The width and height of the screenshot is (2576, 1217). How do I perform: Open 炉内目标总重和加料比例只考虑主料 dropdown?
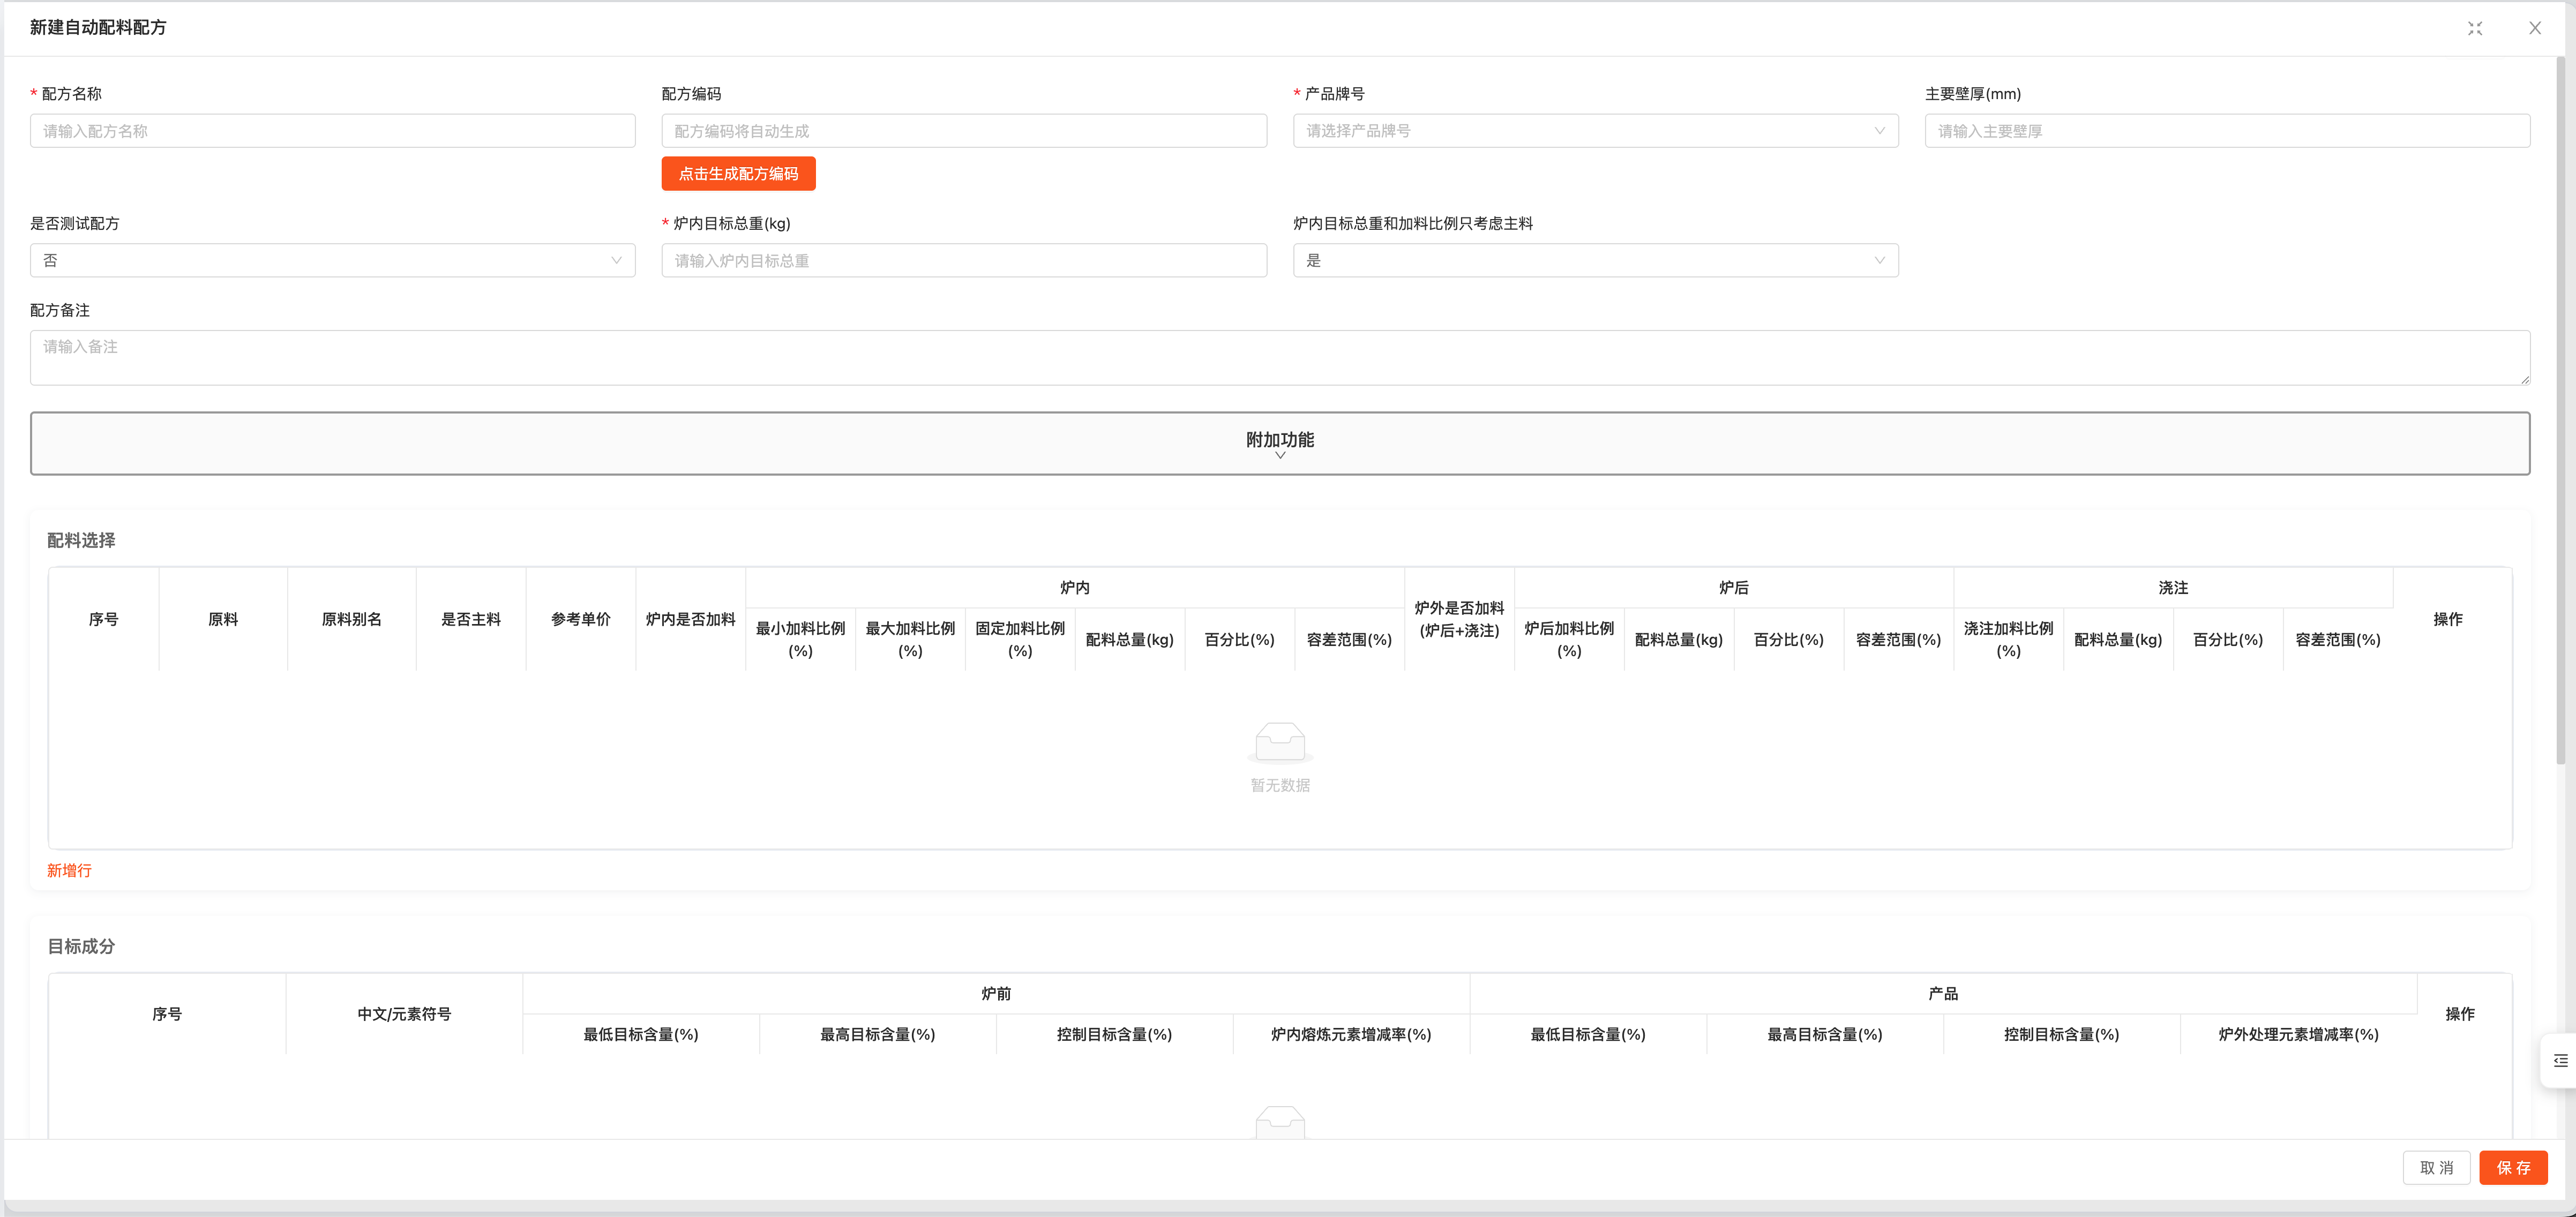[1595, 260]
